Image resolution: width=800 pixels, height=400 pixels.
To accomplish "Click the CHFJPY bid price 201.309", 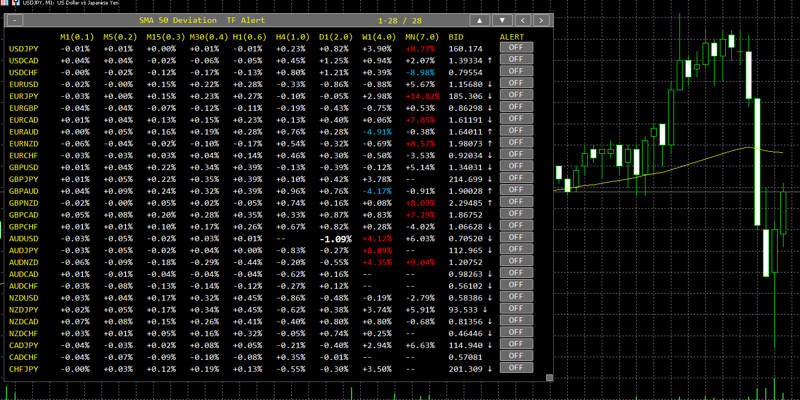I will point(465,369).
